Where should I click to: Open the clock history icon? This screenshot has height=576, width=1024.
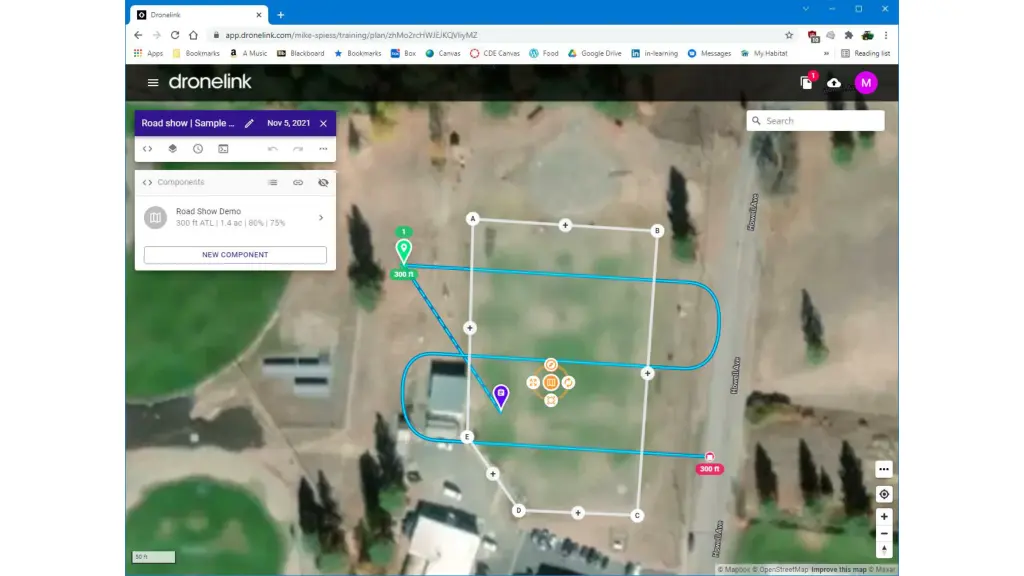(x=198, y=149)
